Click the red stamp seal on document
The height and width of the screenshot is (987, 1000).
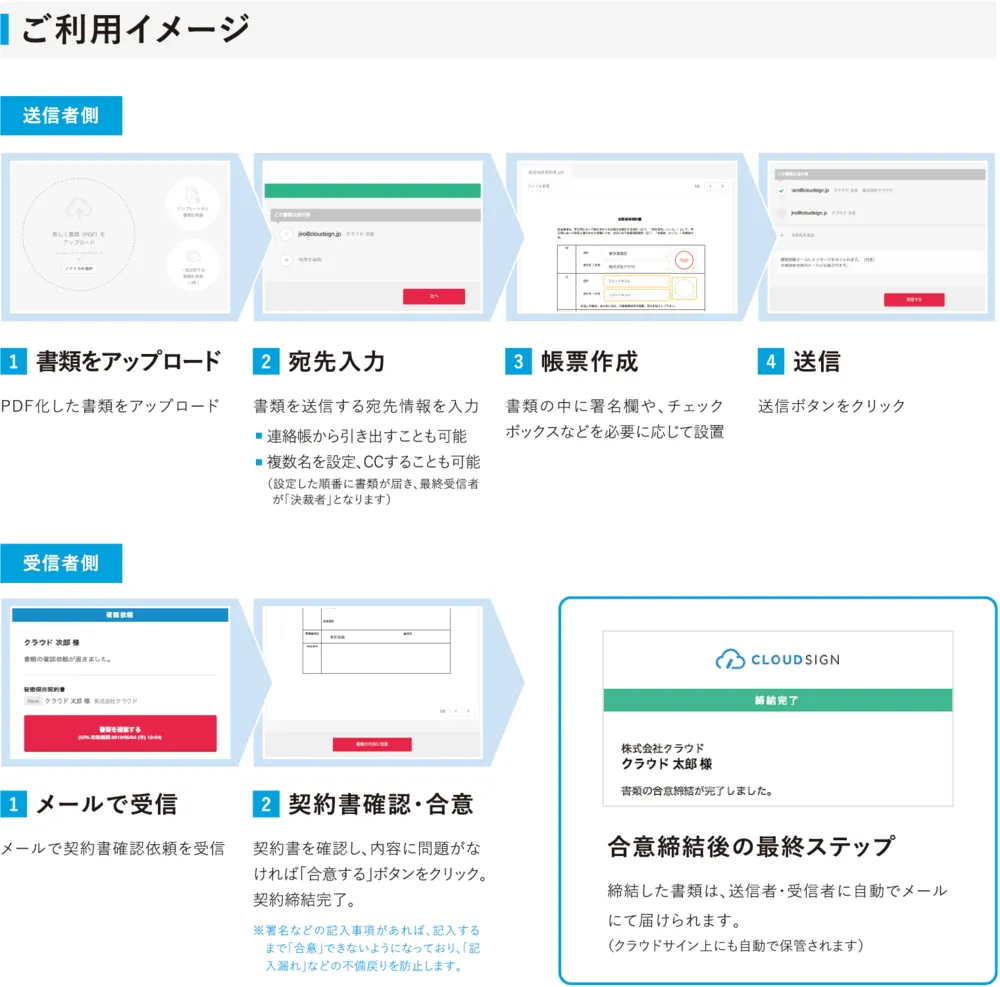click(x=684, y=259)
